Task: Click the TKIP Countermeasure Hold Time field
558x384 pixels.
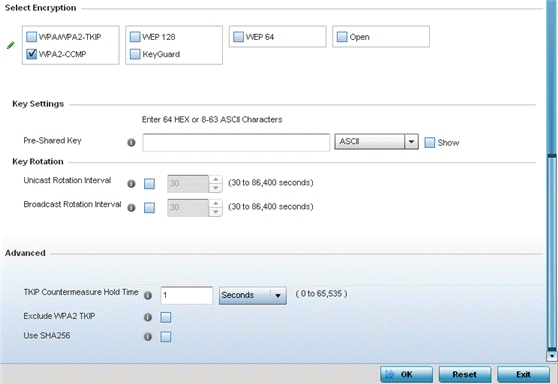Action: pyautogui.click(x=186, y=295)
